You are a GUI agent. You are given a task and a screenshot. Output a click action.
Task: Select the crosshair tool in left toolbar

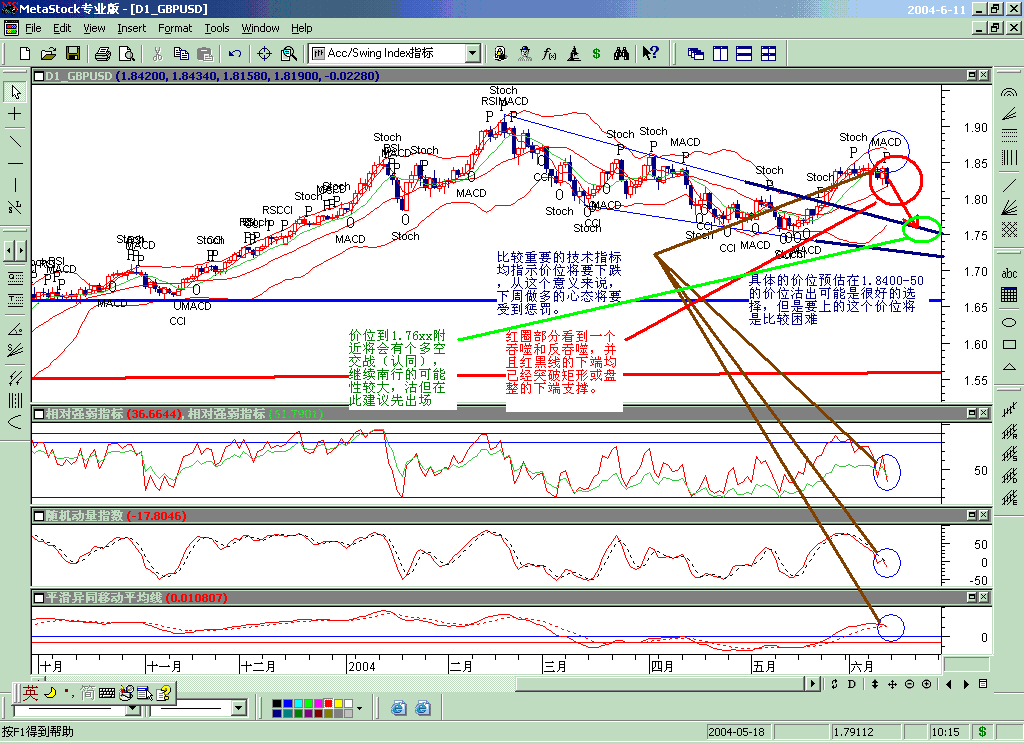15,115
